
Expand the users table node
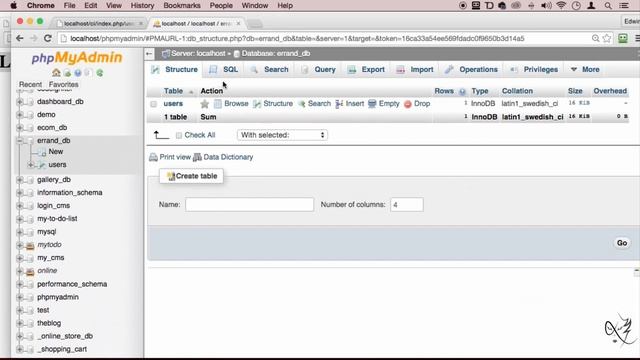[31, 165]
